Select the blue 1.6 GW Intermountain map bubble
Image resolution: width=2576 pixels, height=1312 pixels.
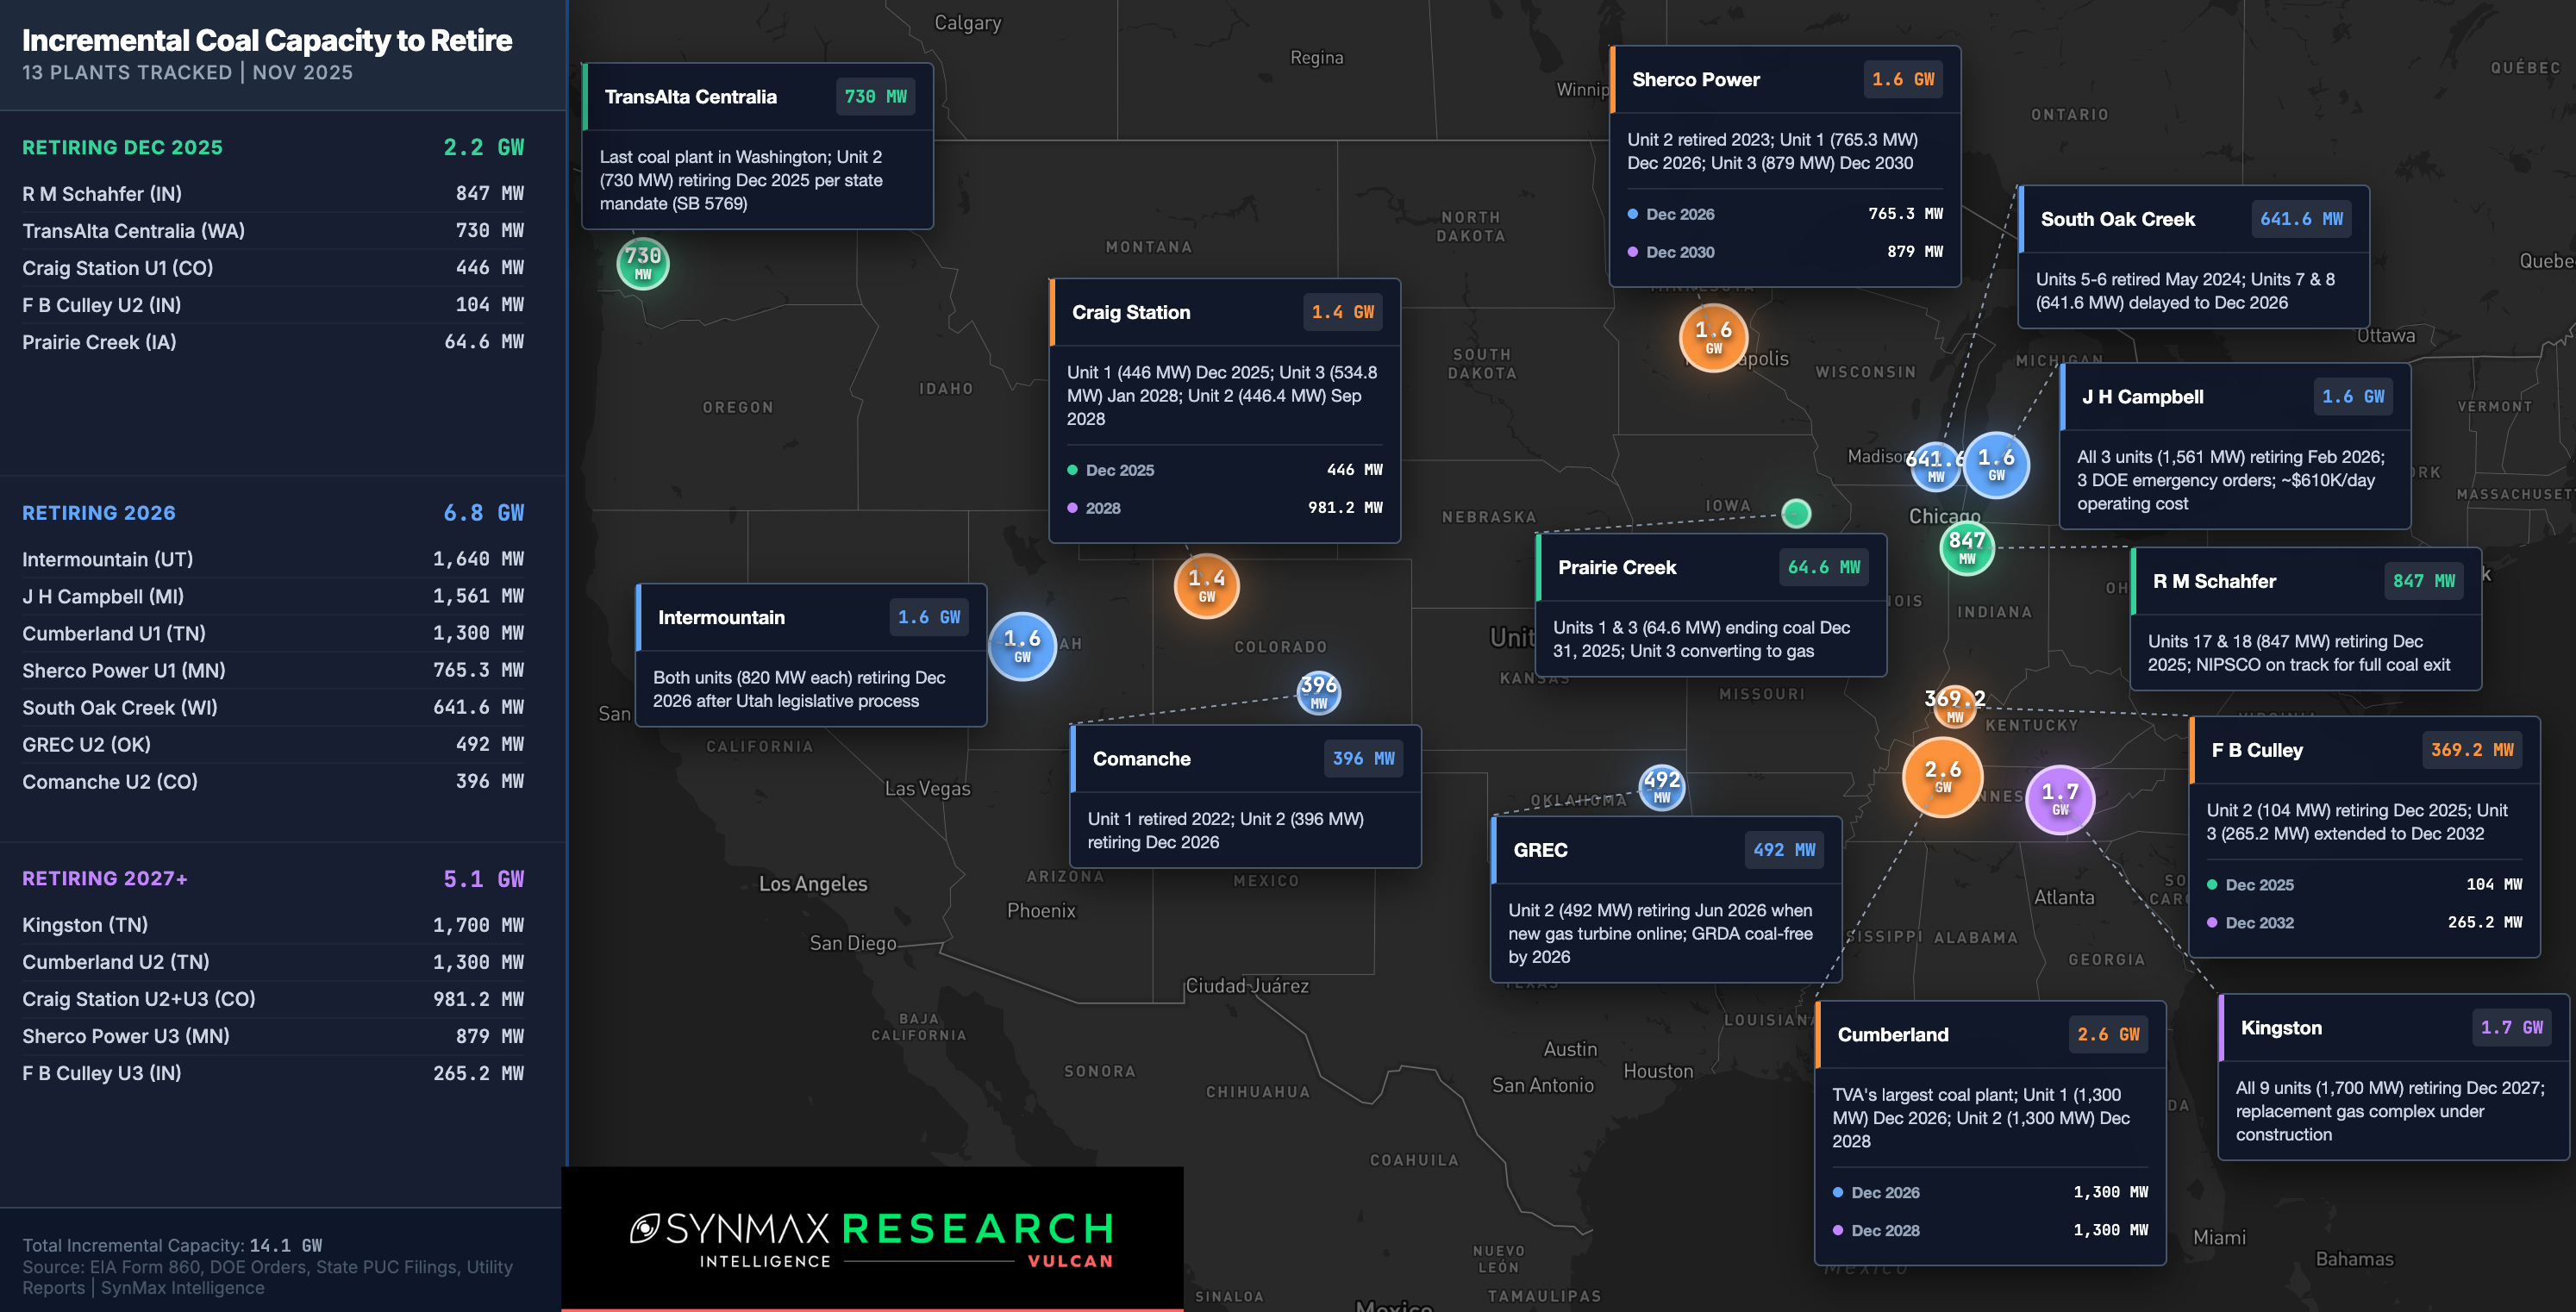click(x=1022, y=646)
